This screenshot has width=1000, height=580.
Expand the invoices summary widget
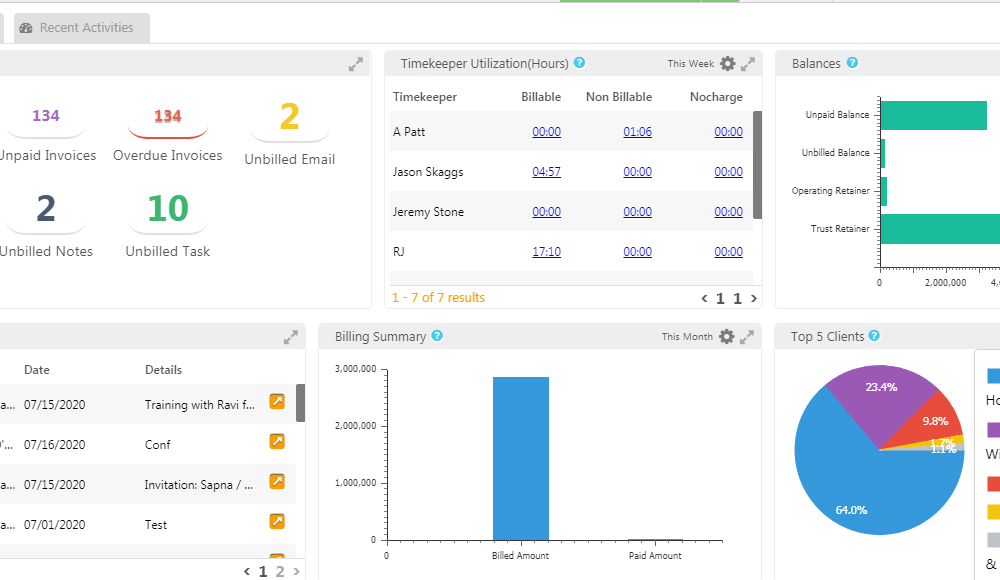click(x=355, y=64)
